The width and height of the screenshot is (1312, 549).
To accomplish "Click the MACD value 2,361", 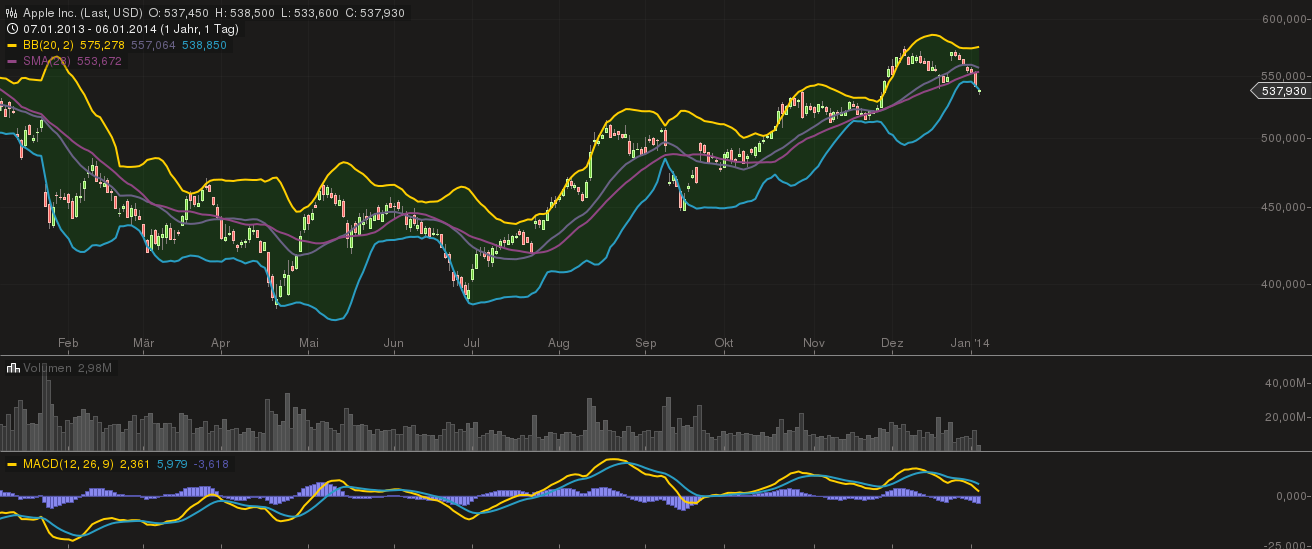I will pos(134,465).
